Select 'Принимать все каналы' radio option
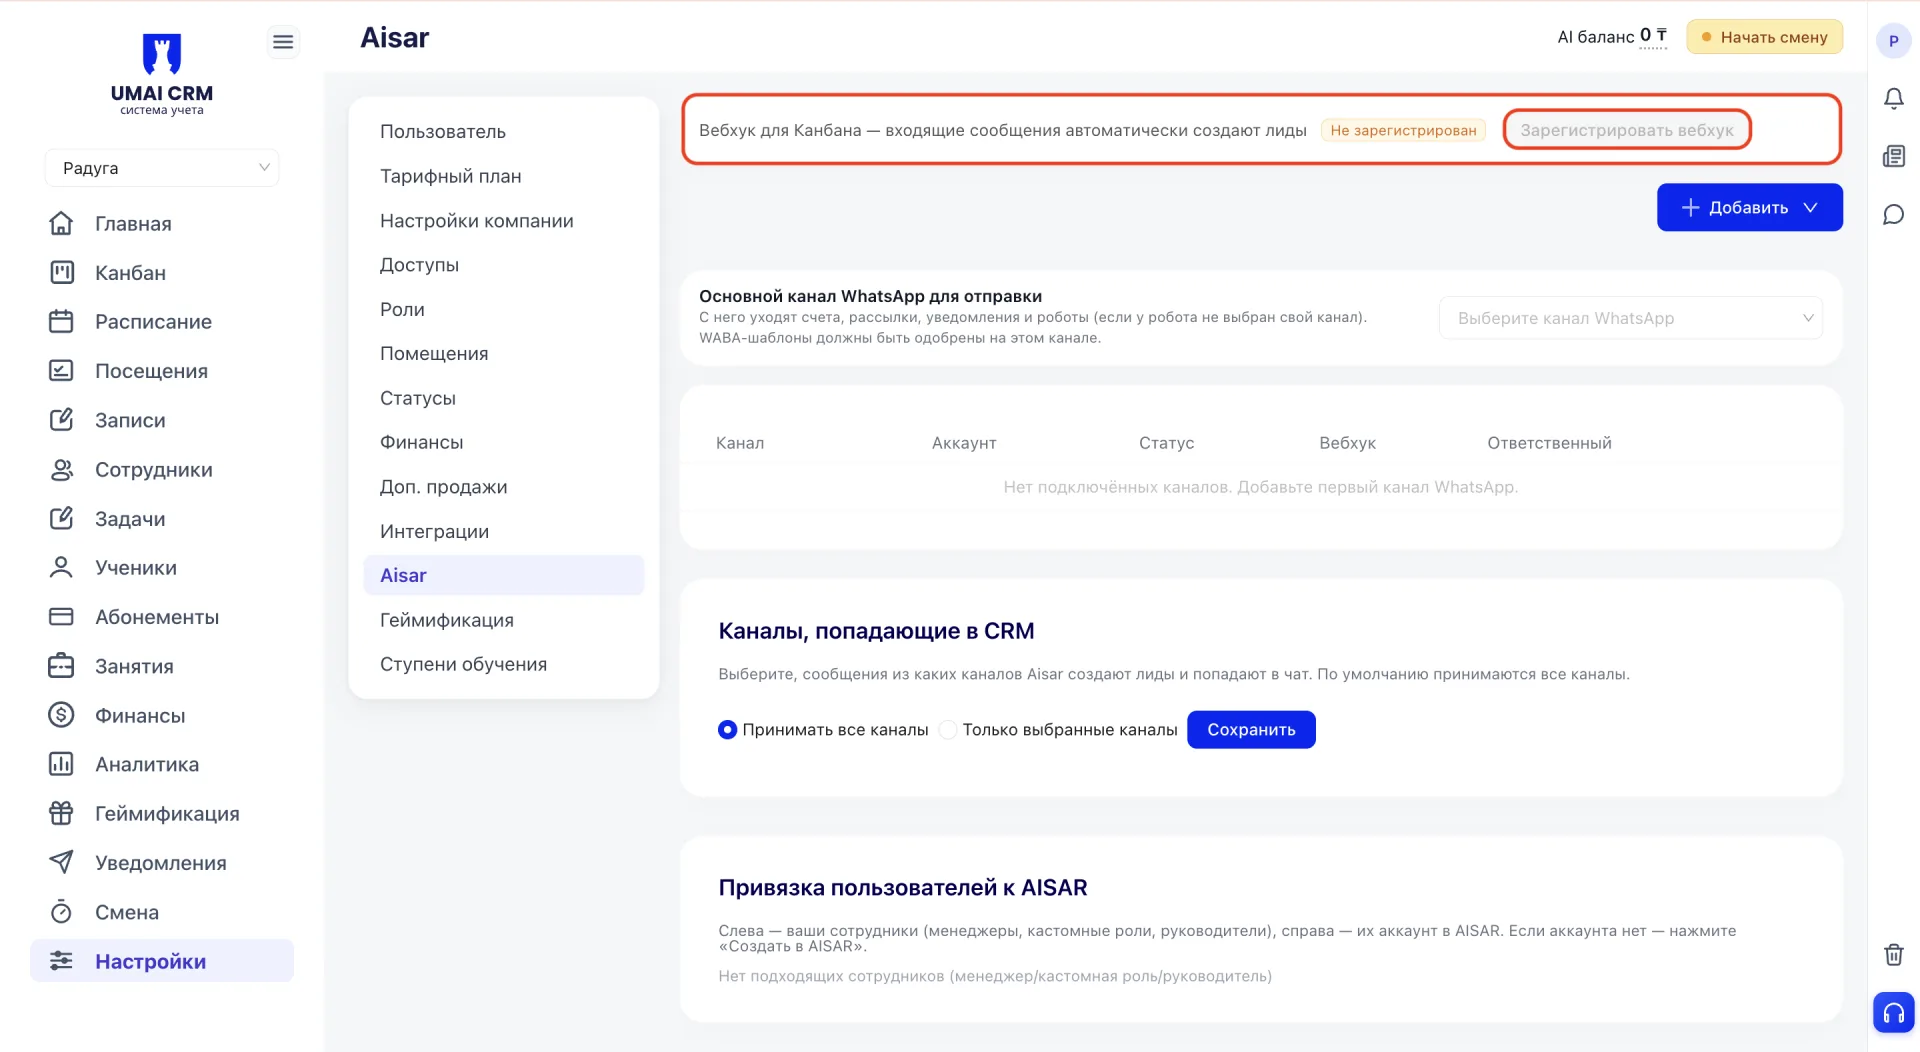Screen dimensions: 1920x1052 click(x=727, y=730)
